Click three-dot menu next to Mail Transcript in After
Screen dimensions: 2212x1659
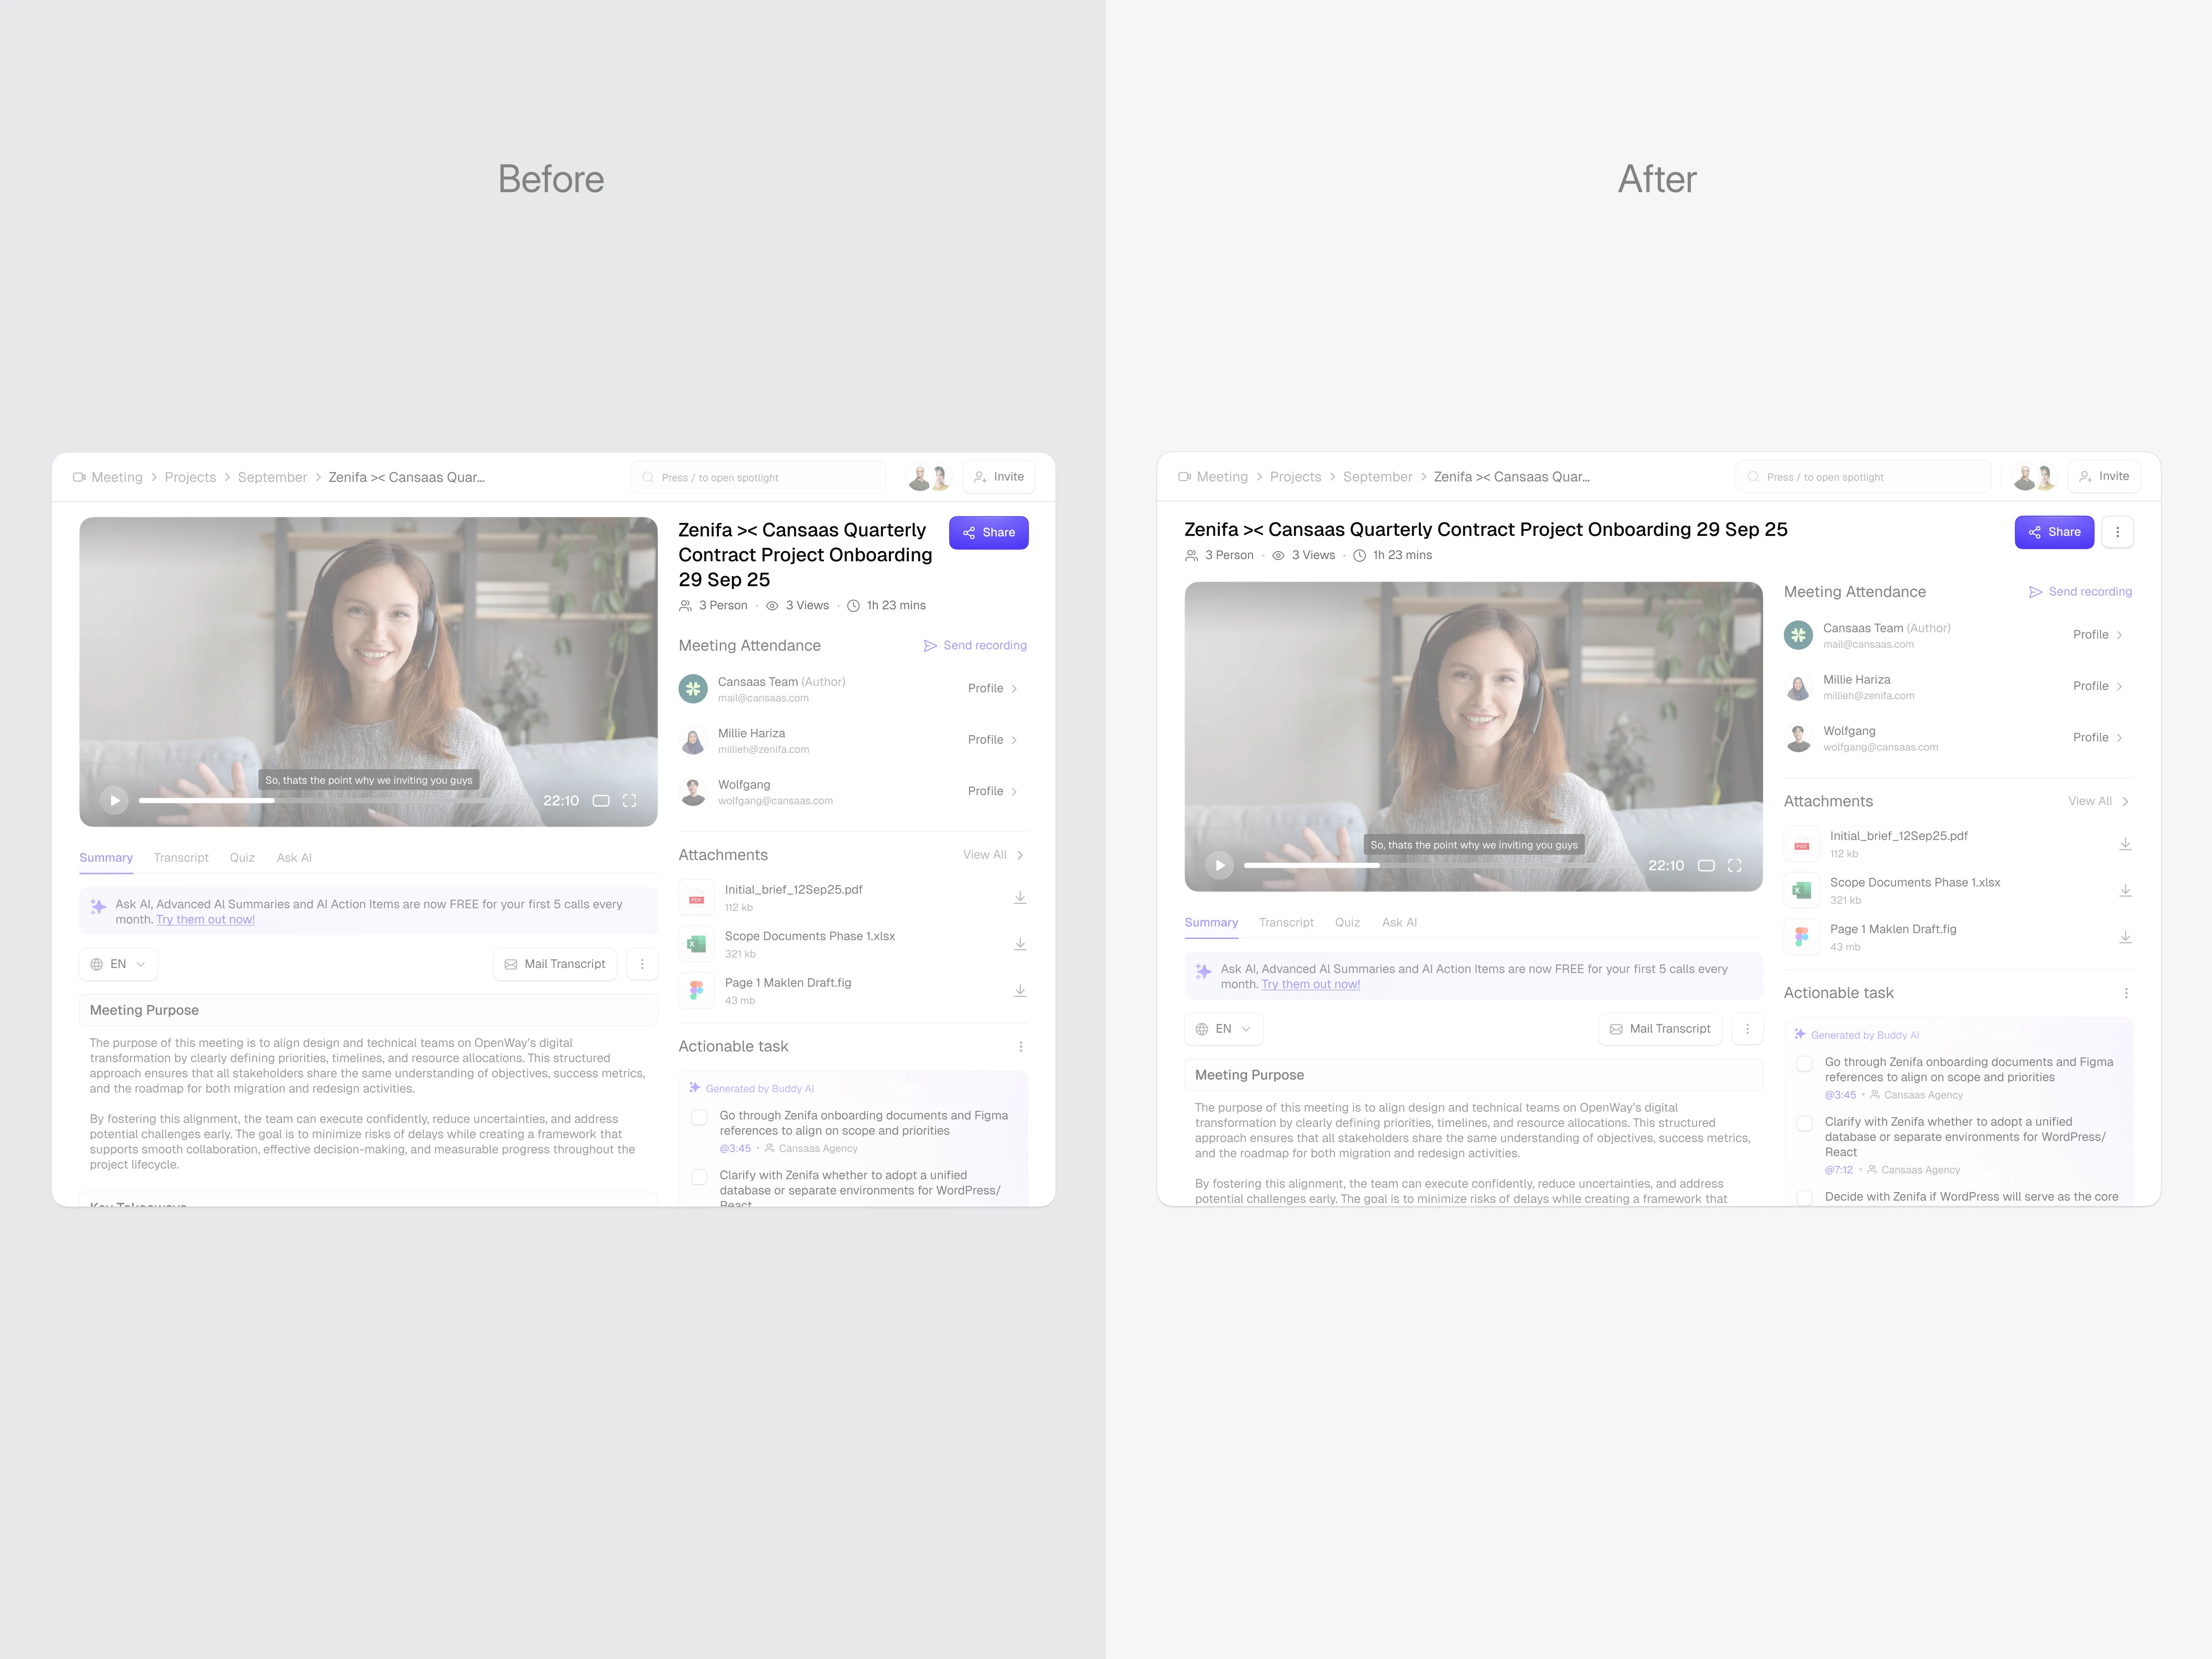coord(1747,1029)
